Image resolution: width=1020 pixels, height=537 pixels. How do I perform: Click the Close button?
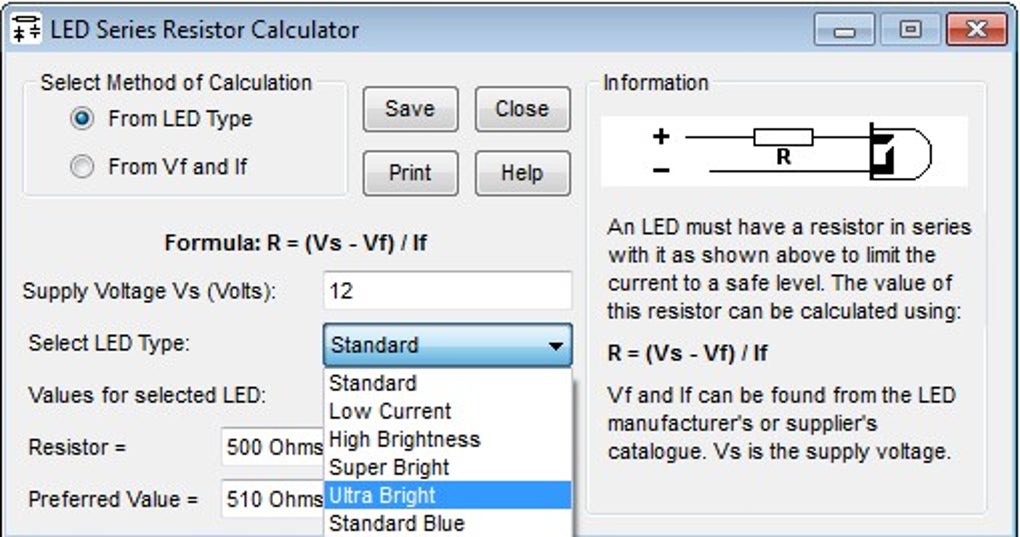click(x=522, y=109)
